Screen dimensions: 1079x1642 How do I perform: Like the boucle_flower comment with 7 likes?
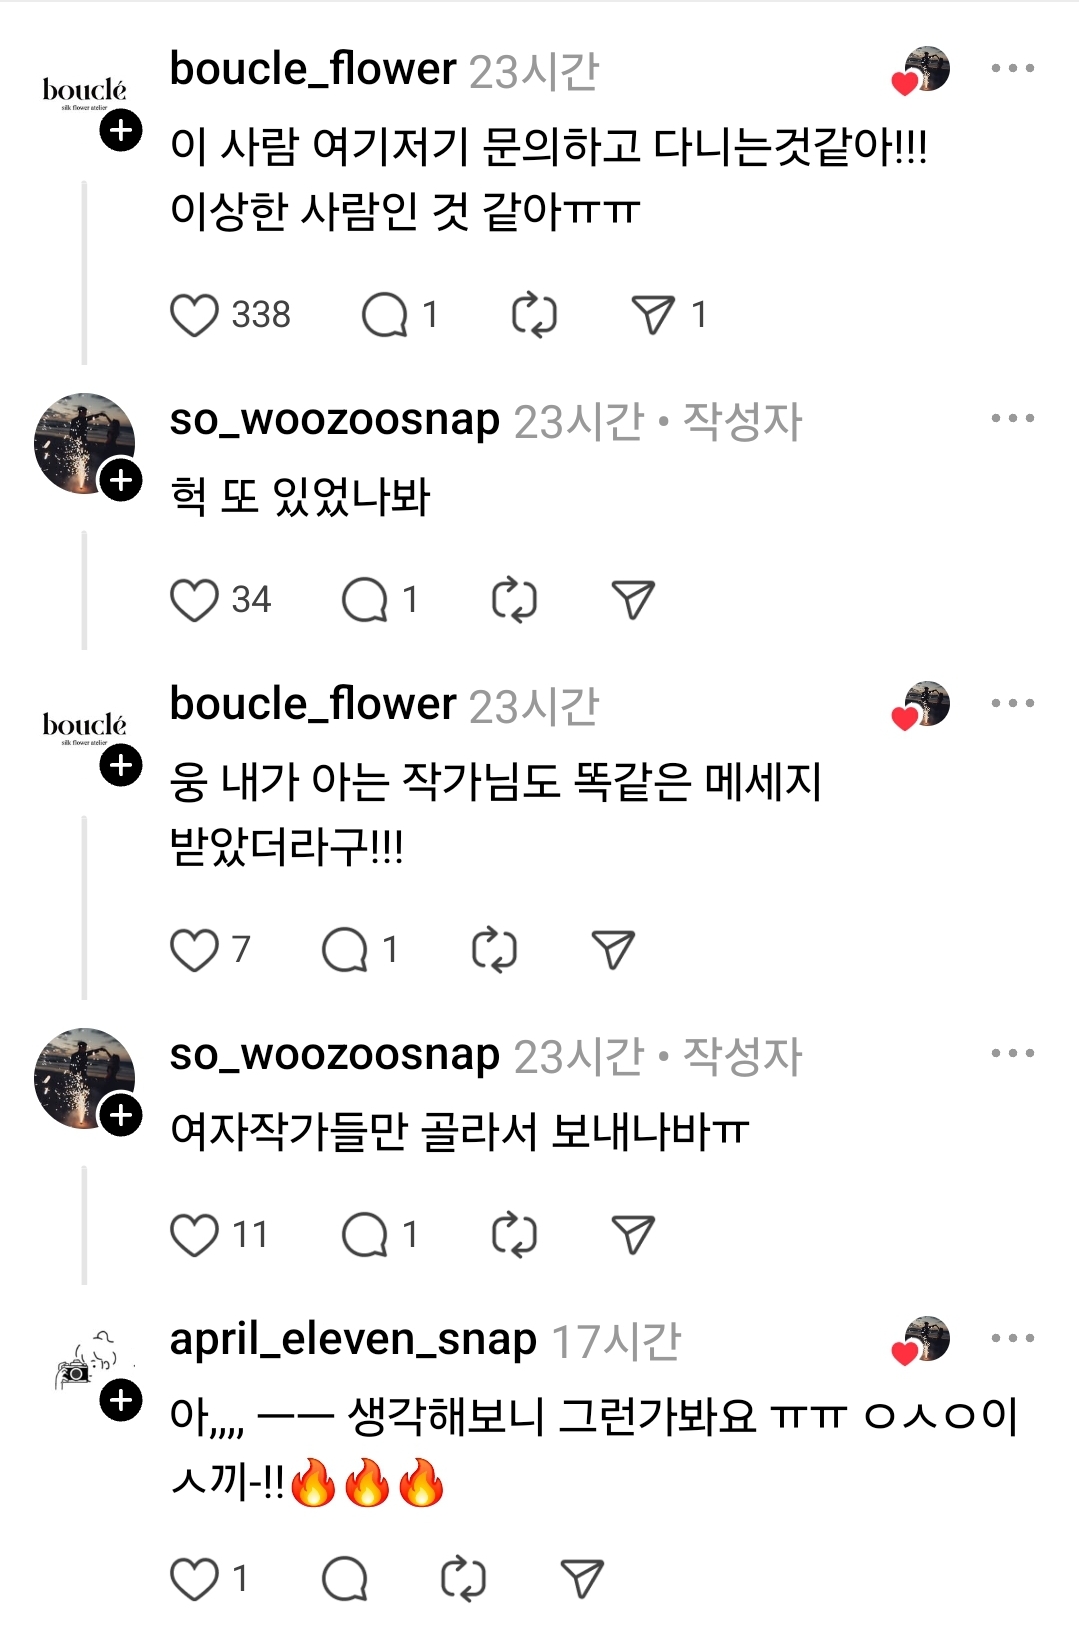(x=194, y=950)
